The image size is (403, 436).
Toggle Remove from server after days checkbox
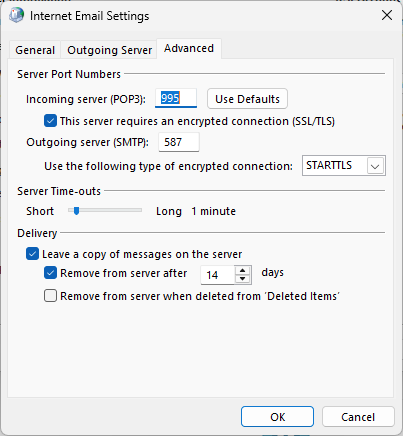coord(50,273)
